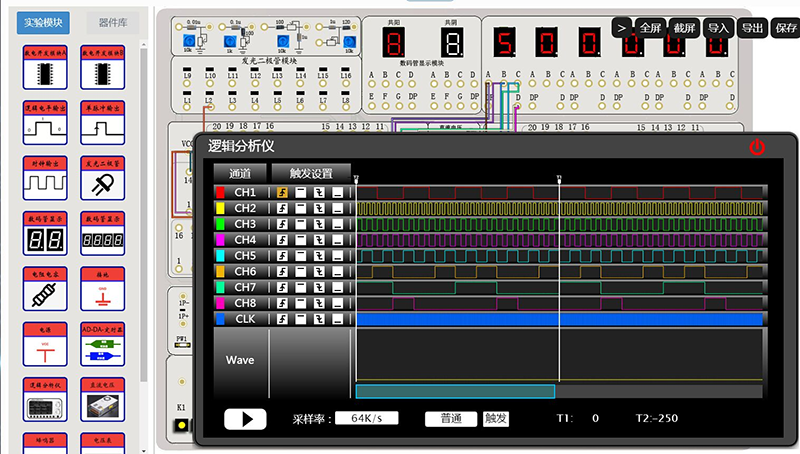Click the red CH1 color swatch
This screenshot has height=454, width=800.
tap(220, 192)
